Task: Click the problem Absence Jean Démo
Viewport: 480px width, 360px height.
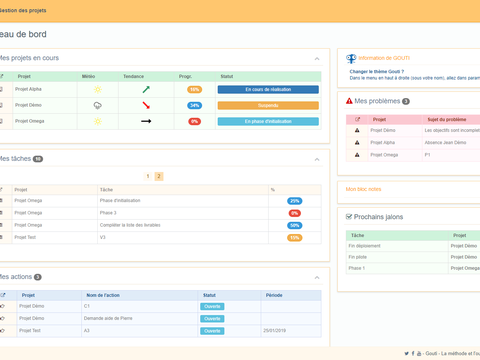Action: 445,142
